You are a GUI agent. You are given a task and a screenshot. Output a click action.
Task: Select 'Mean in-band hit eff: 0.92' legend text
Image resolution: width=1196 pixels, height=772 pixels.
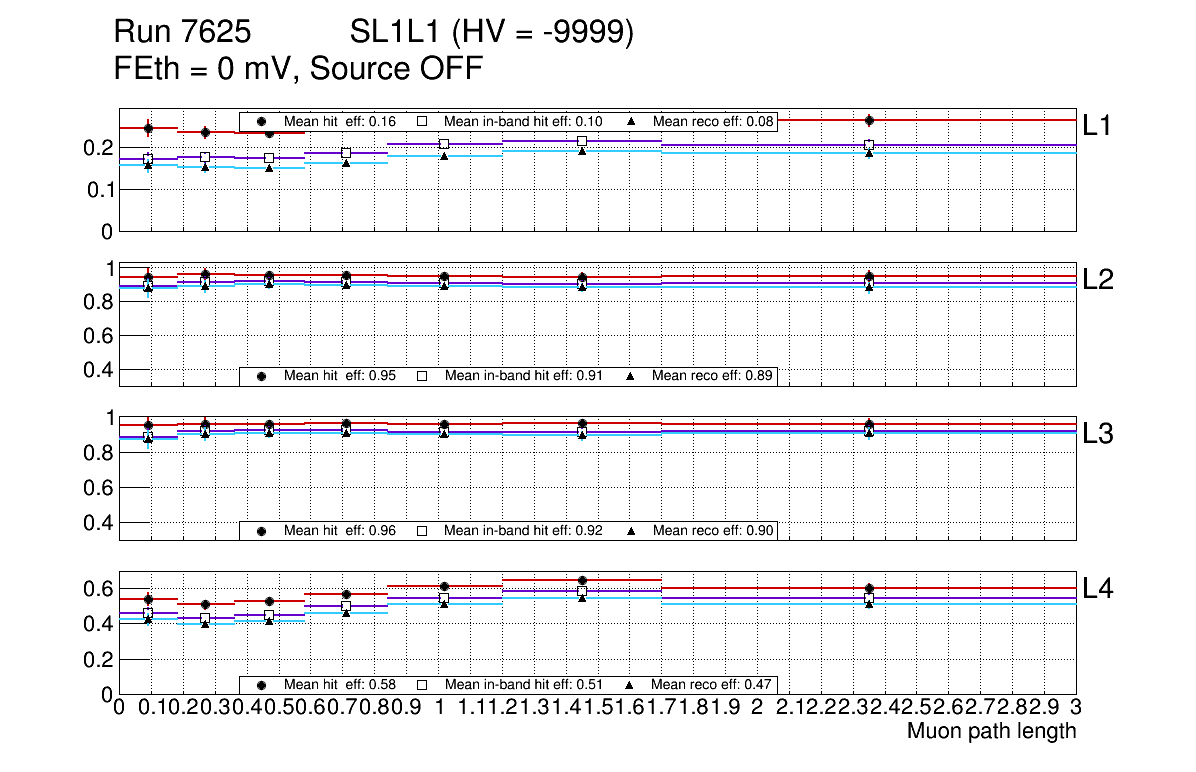point(523,531)
